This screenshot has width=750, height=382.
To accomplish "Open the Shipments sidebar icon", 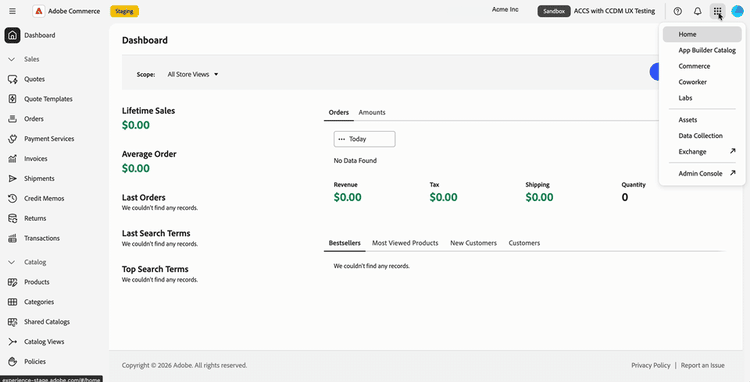I will 13,178.
